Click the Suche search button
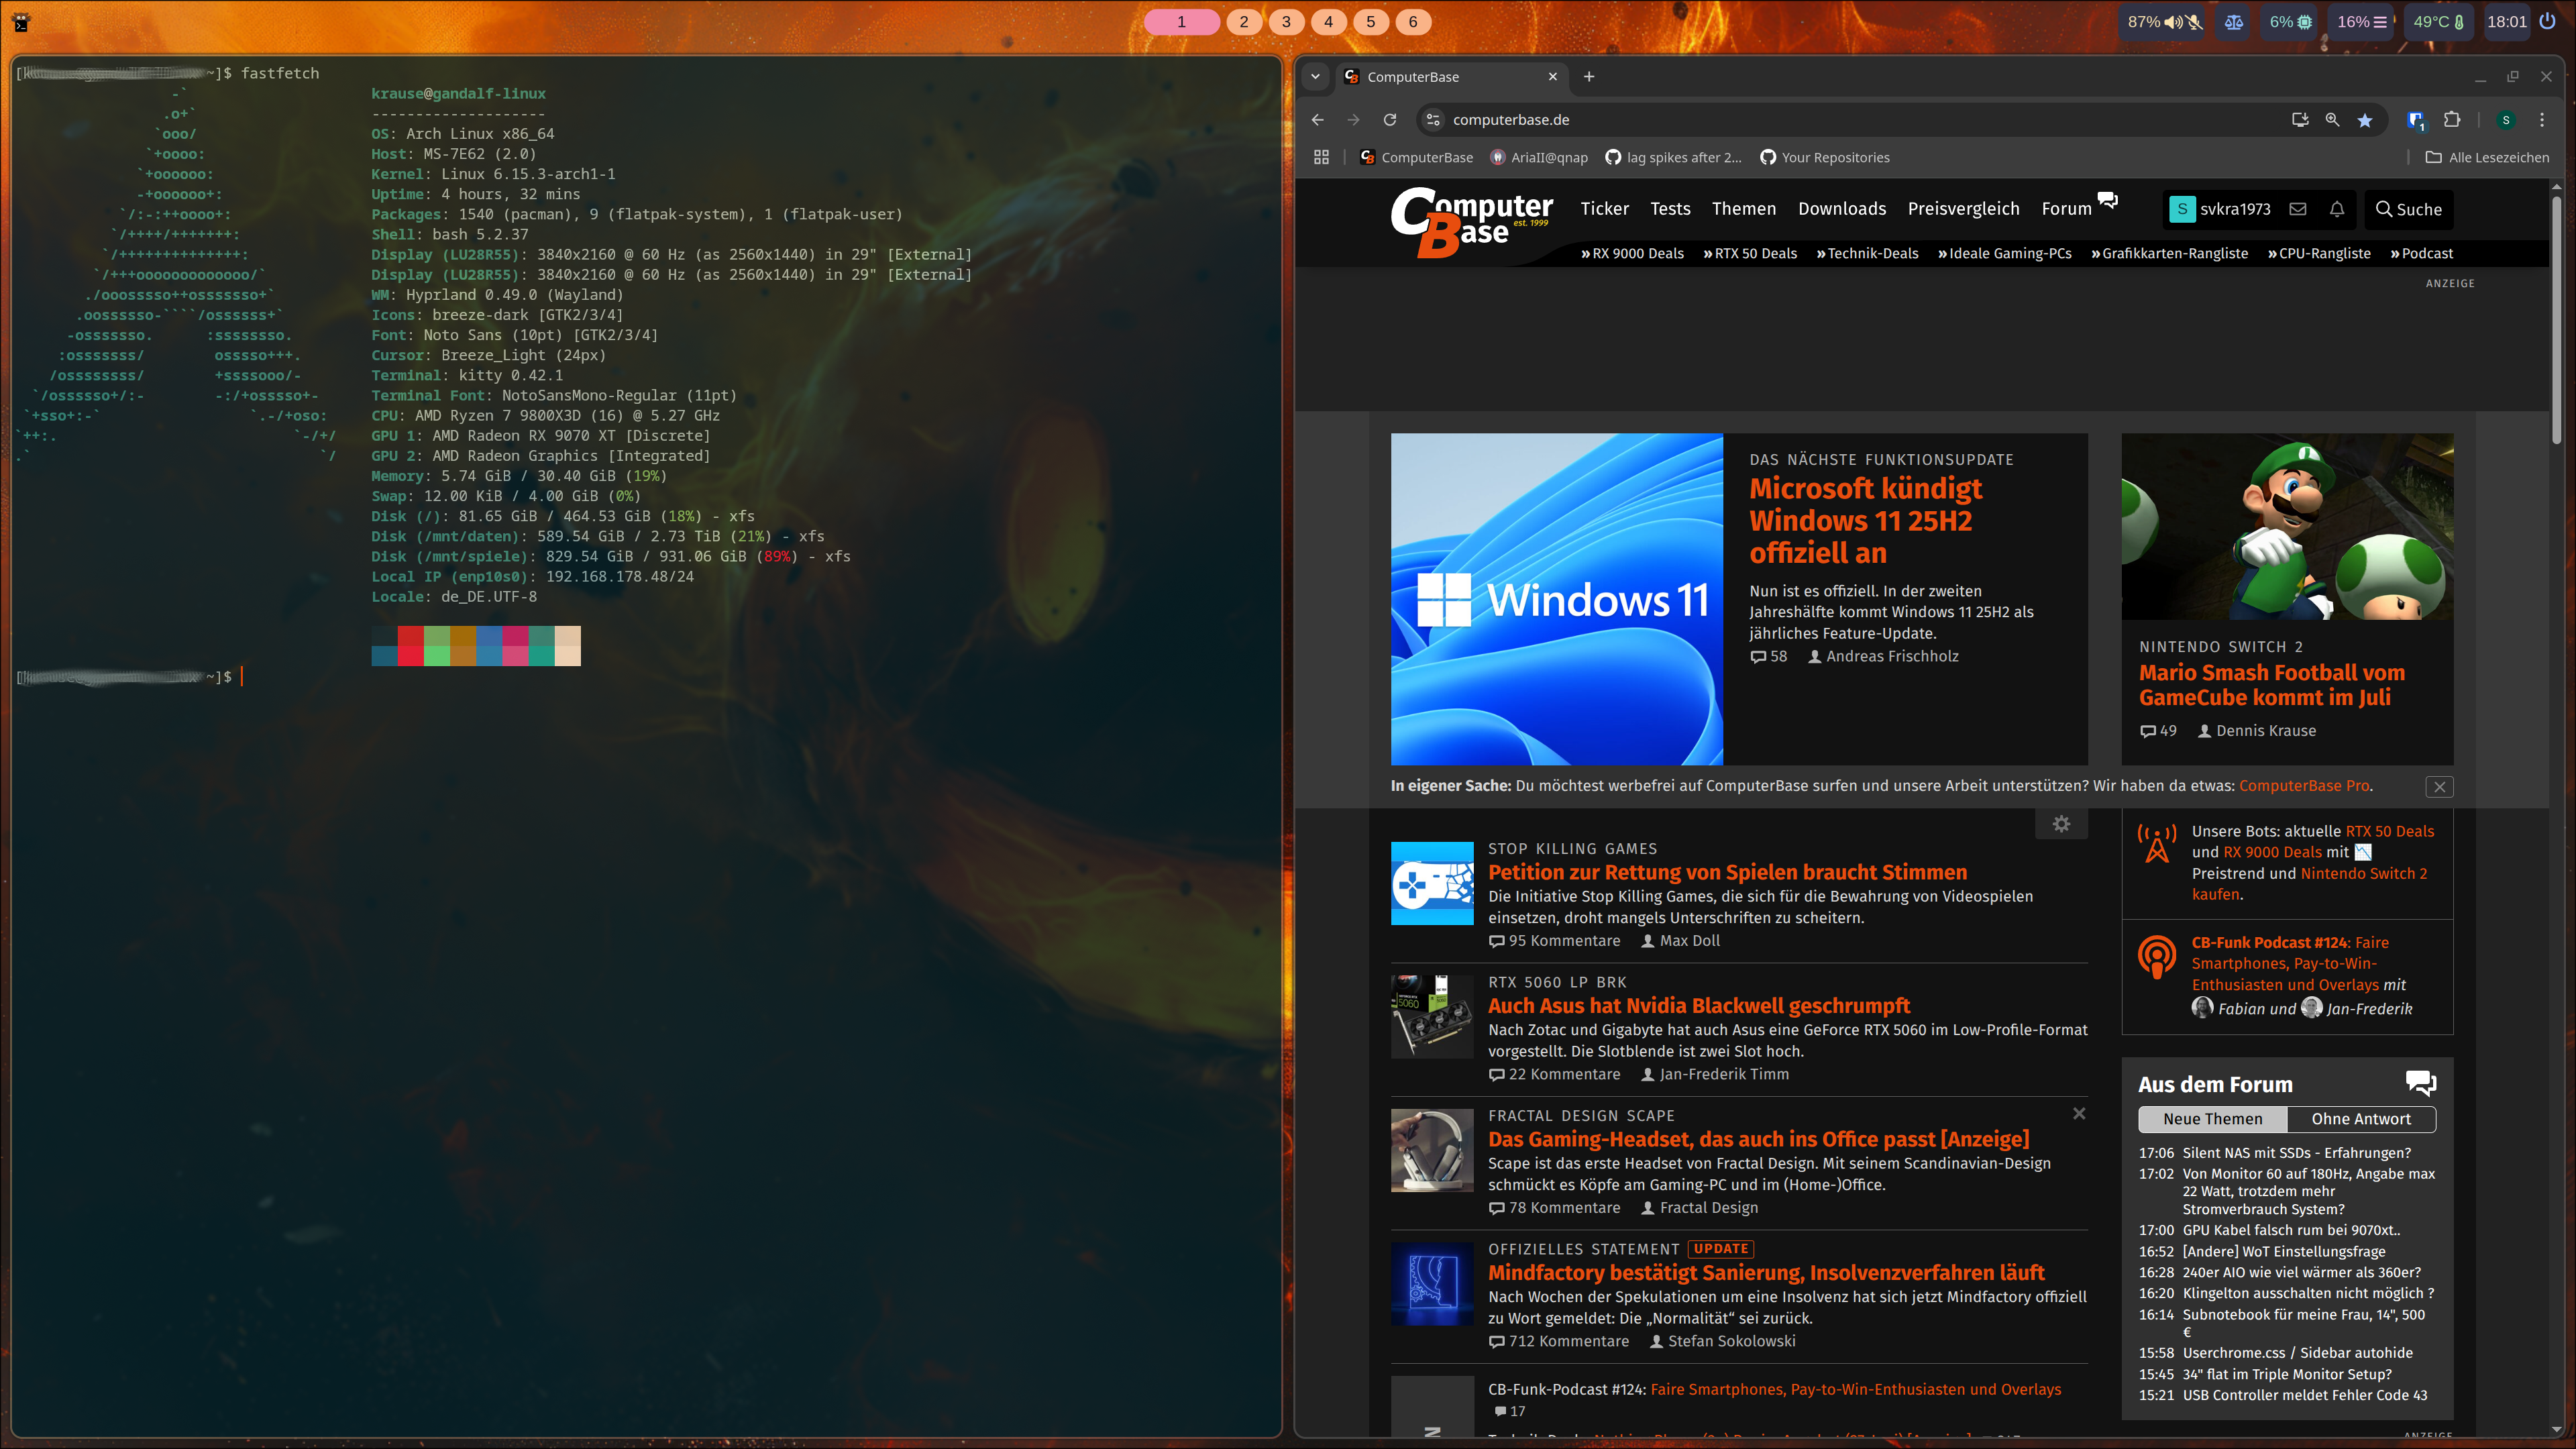Screen dimensions: 2576x1449 click(2409, 209)
